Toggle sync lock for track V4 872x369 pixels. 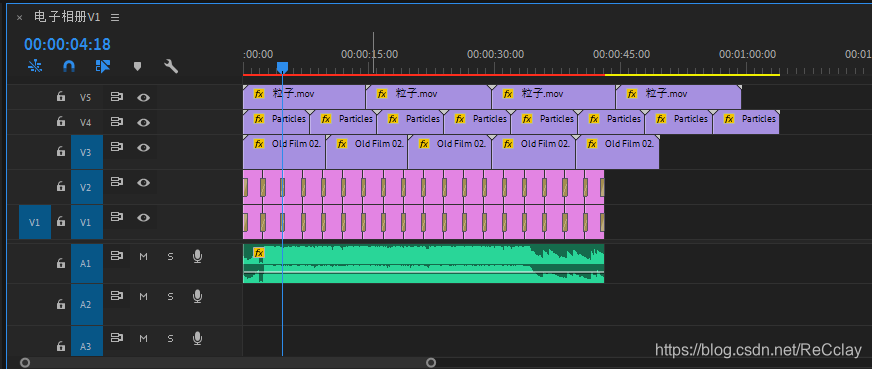click(x=116, y=122)
